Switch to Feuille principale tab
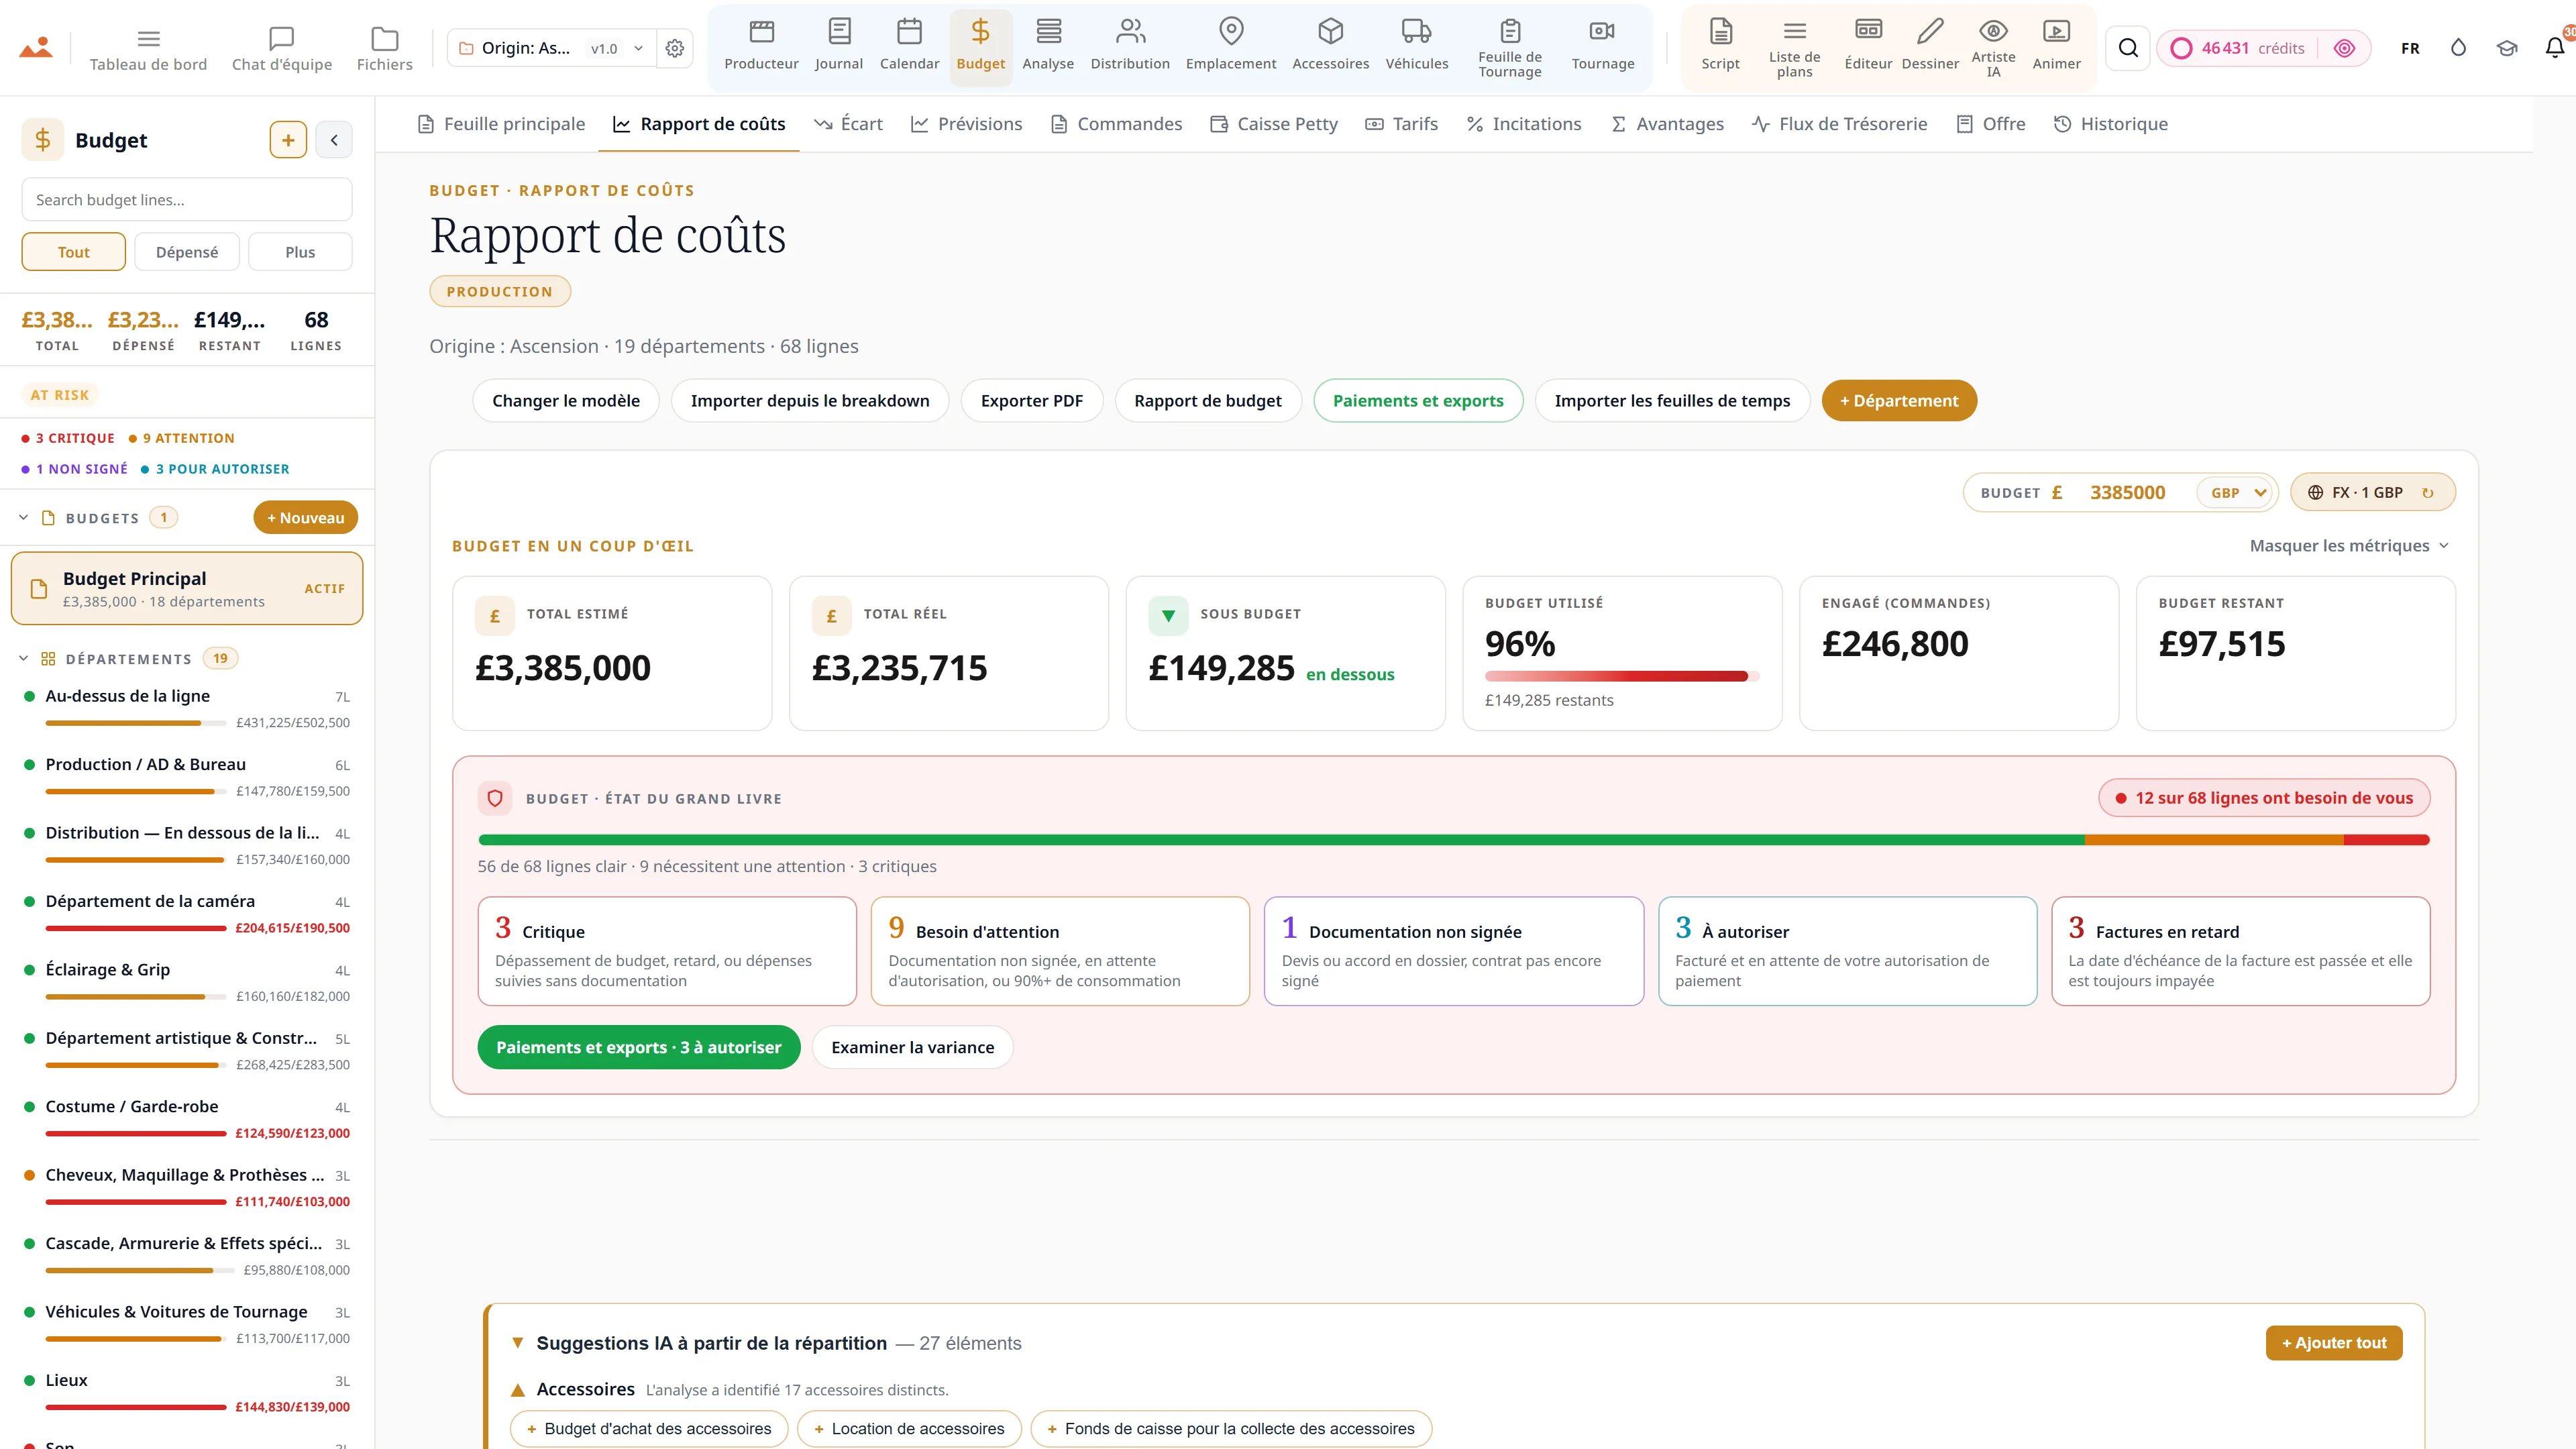 pyautogui.click(x=501, y=124)
